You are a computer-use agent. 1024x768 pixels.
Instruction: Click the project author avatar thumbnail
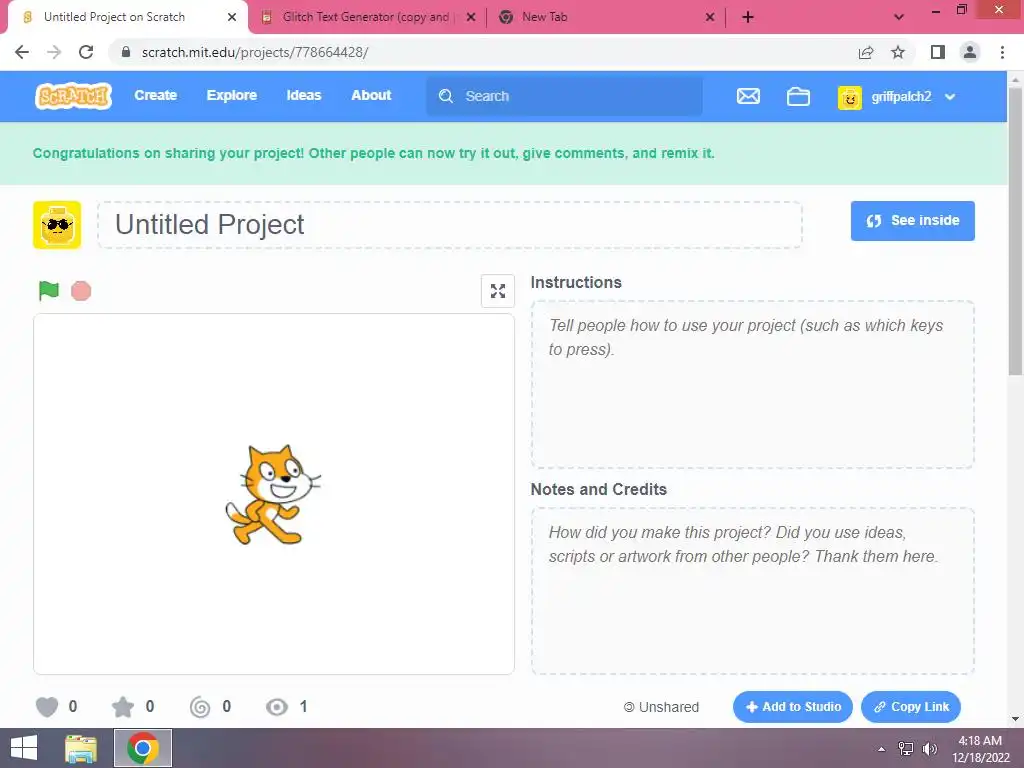coord(57,225)
